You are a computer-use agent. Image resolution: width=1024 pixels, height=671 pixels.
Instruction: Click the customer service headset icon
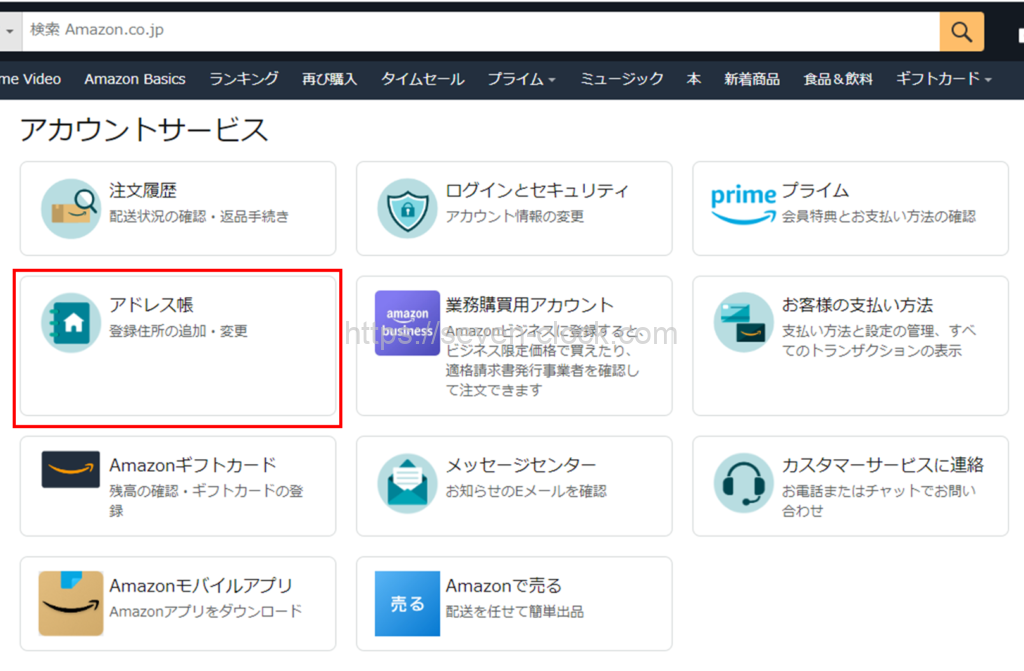[744, 483]
